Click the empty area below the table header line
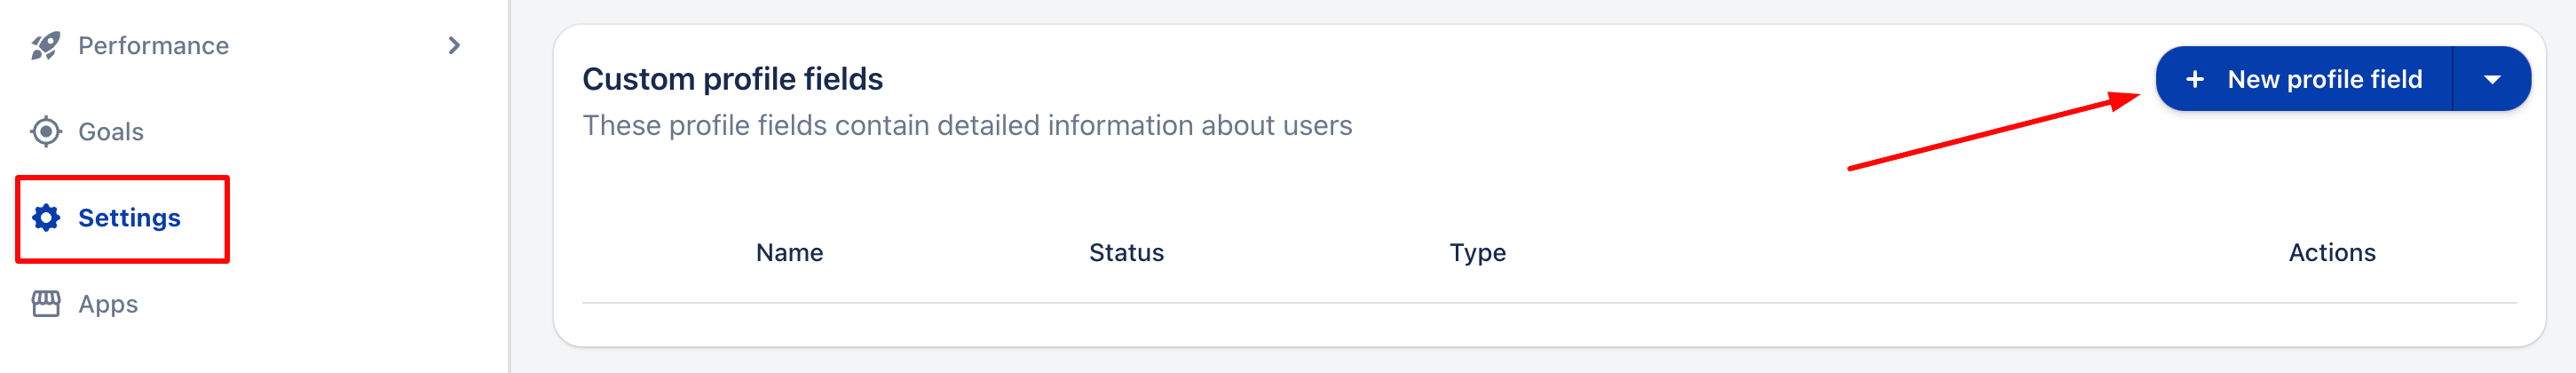2576x373 pixels. pyautogui.click(x=1548, y=325)
